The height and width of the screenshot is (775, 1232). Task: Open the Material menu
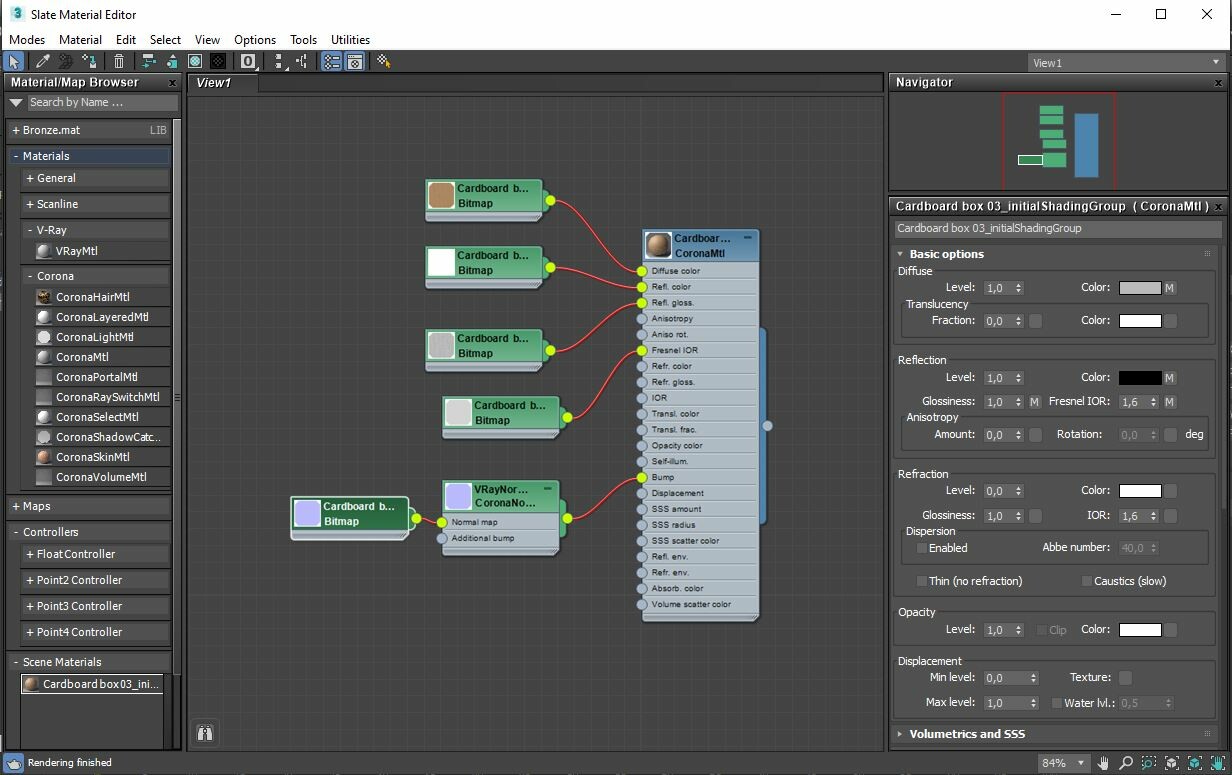click(x=80, y=40)
